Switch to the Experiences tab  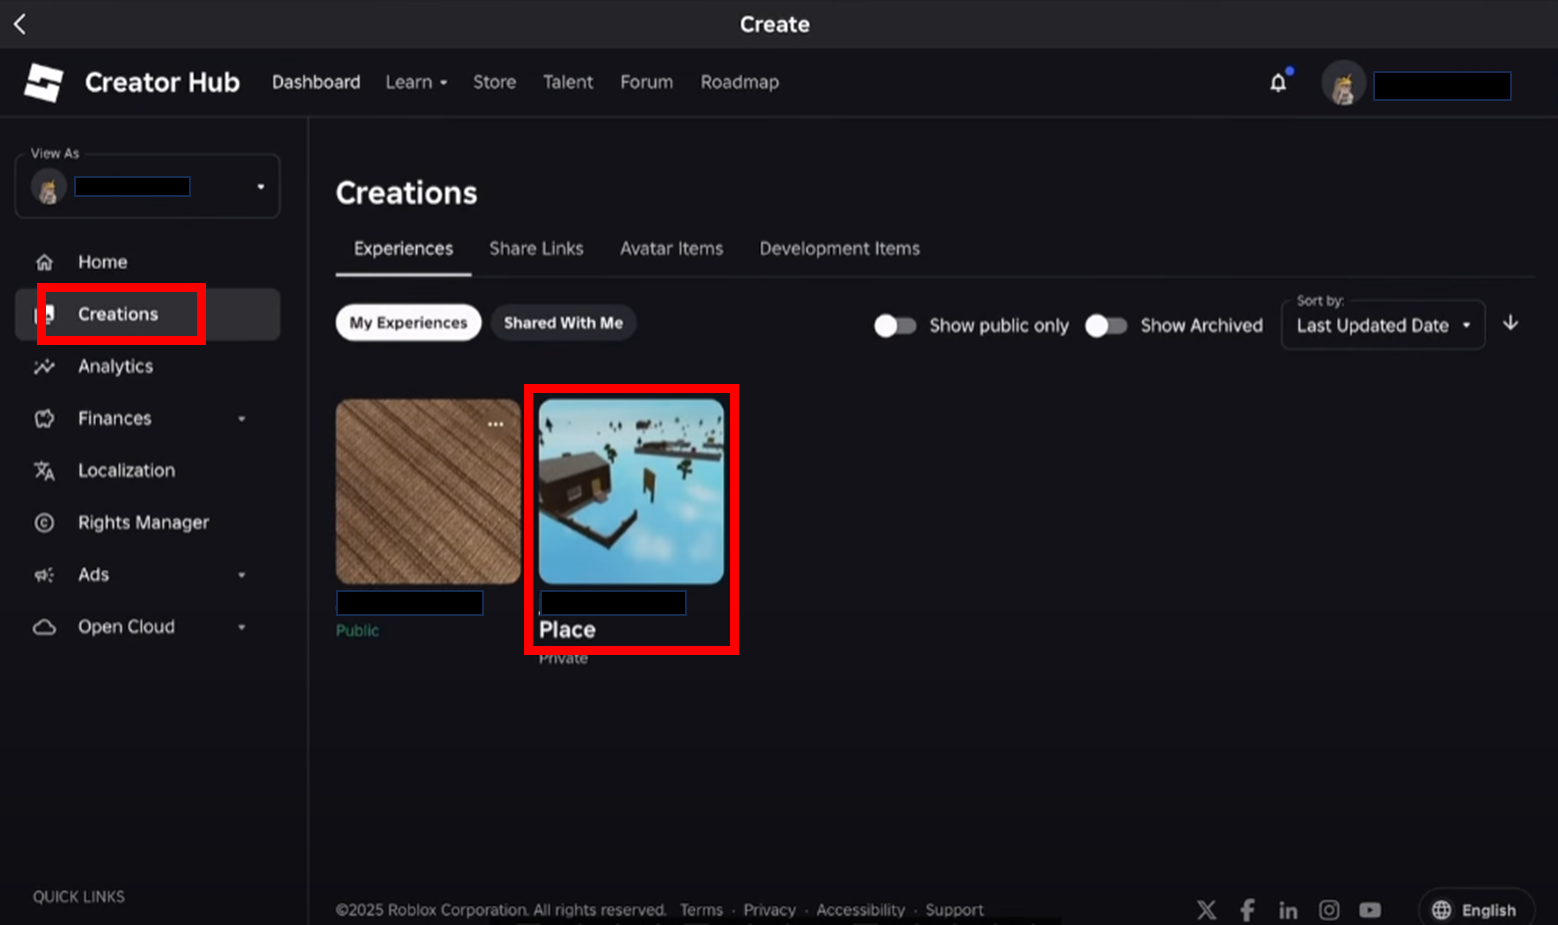(x=403, y=249)
